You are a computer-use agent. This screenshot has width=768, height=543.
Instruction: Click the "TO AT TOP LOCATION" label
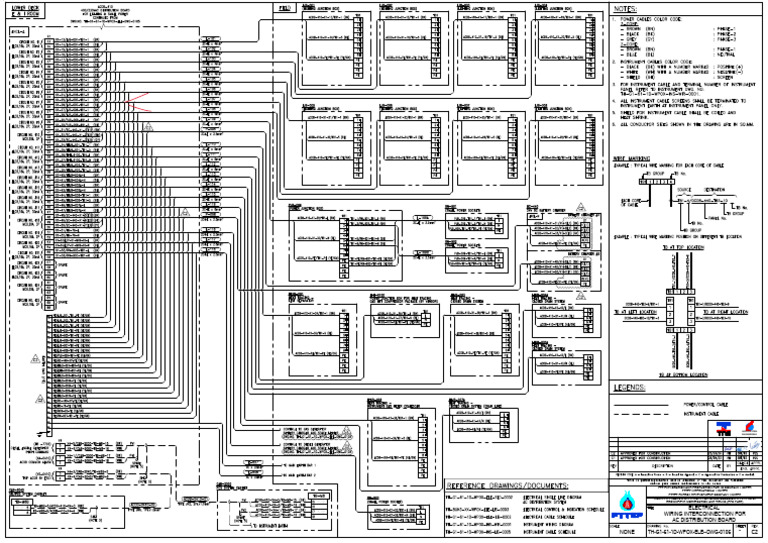(x=683, y=248)
